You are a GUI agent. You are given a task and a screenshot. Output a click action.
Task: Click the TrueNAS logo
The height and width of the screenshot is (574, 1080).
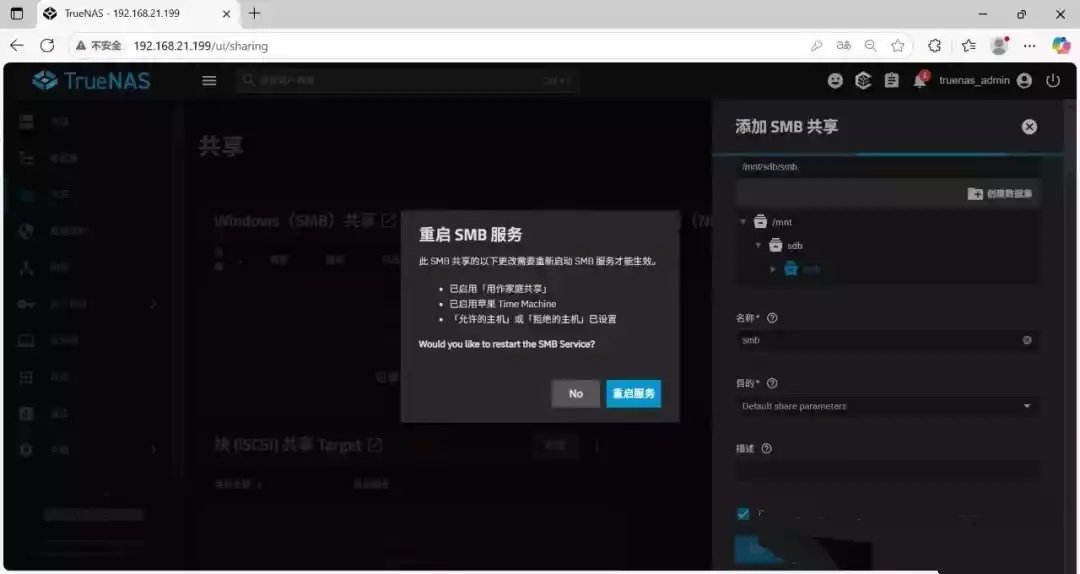coord(91,81)
